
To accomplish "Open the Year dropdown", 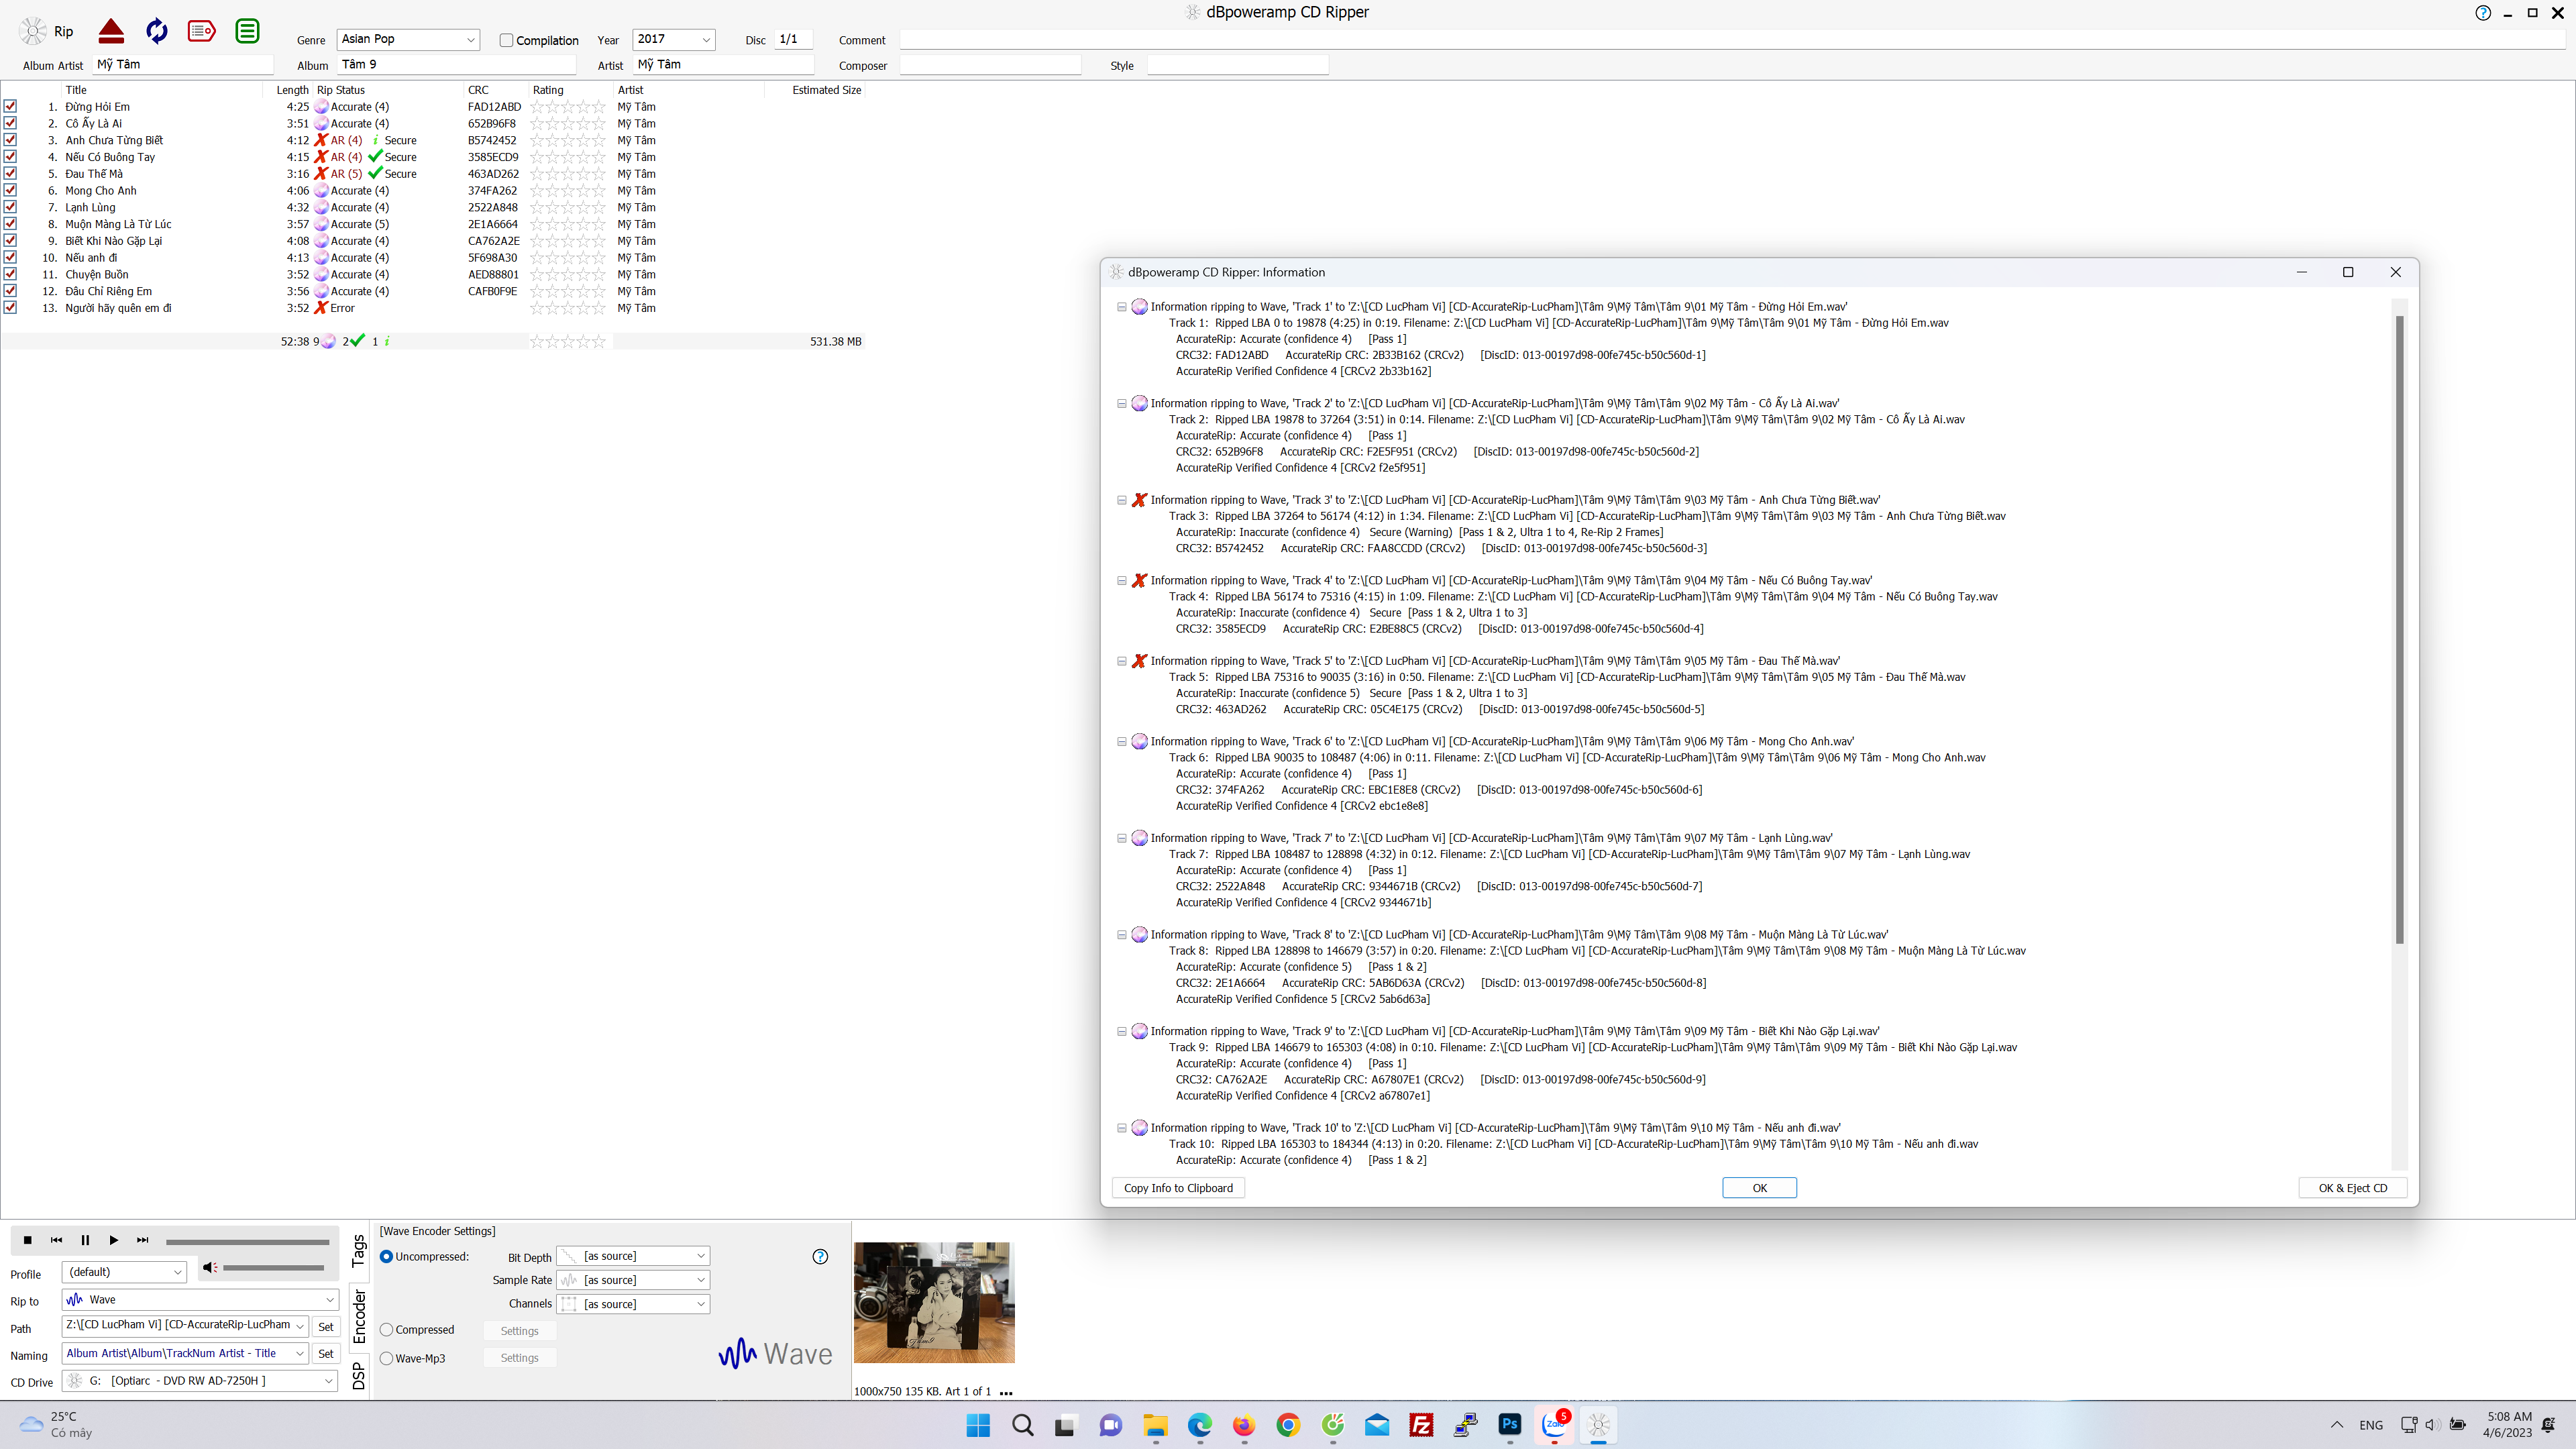I will click(706, 40).
